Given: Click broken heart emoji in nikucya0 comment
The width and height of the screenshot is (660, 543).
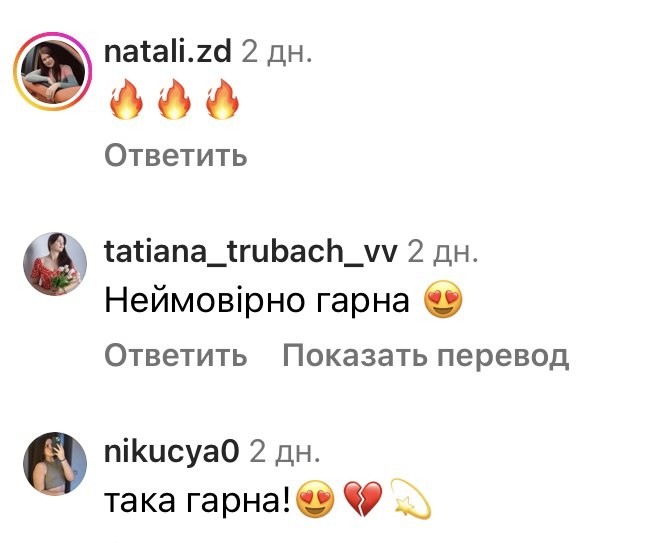Looking at the screenshot, I should tap(363, 499).
